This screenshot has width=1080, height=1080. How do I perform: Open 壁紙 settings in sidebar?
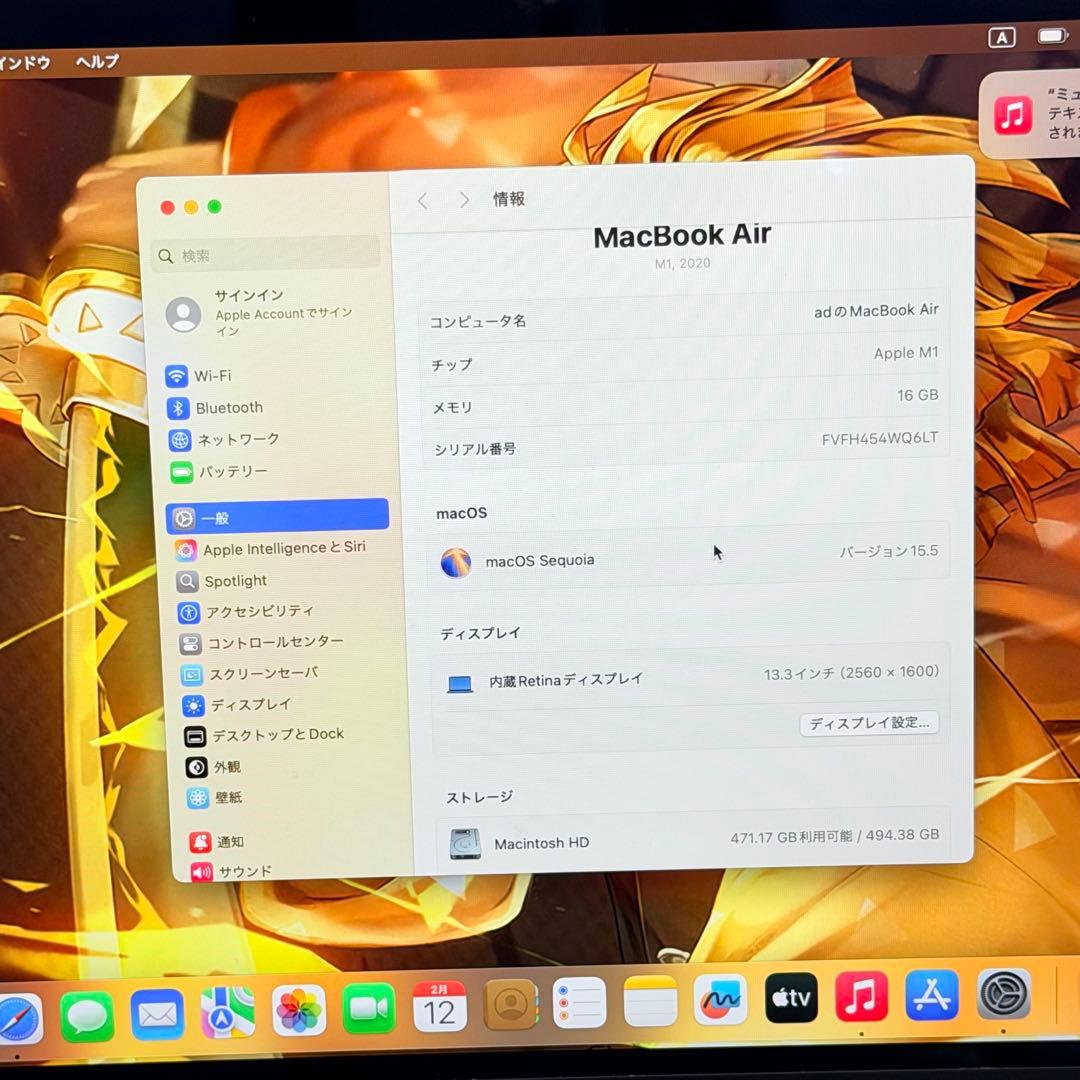215,798
